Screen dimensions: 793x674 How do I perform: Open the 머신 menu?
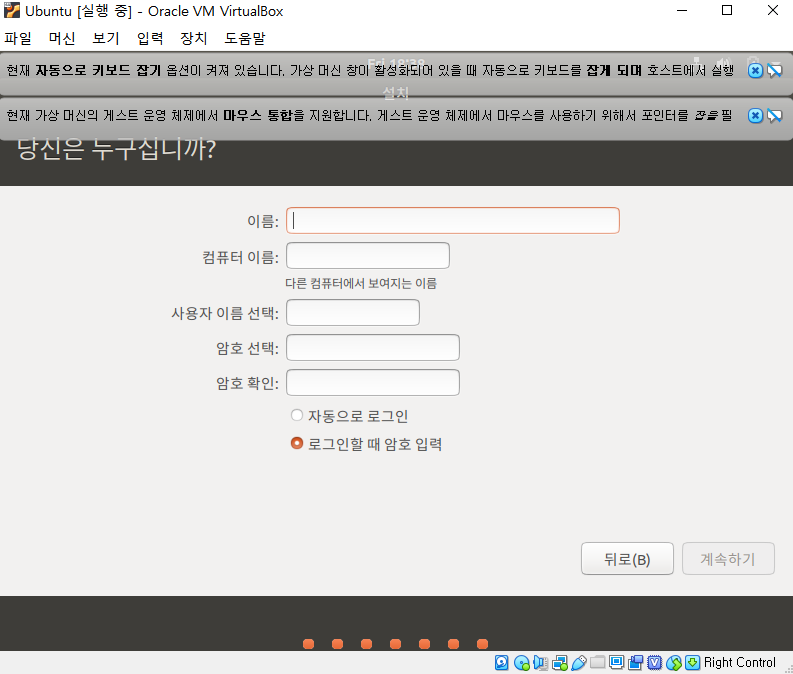click(x=62, y=38)
